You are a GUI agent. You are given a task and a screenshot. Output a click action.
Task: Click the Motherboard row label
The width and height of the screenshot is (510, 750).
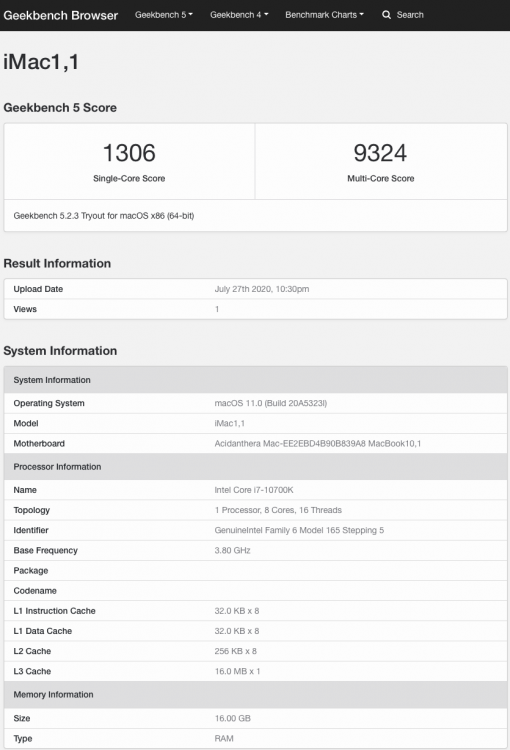point(39,443)
